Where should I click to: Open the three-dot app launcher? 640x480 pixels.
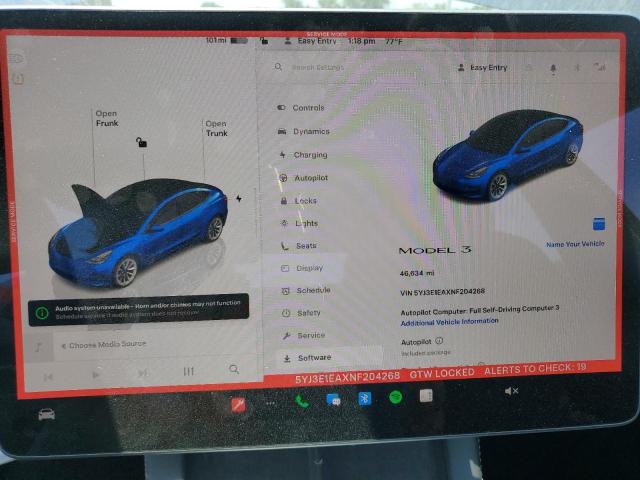270,403
